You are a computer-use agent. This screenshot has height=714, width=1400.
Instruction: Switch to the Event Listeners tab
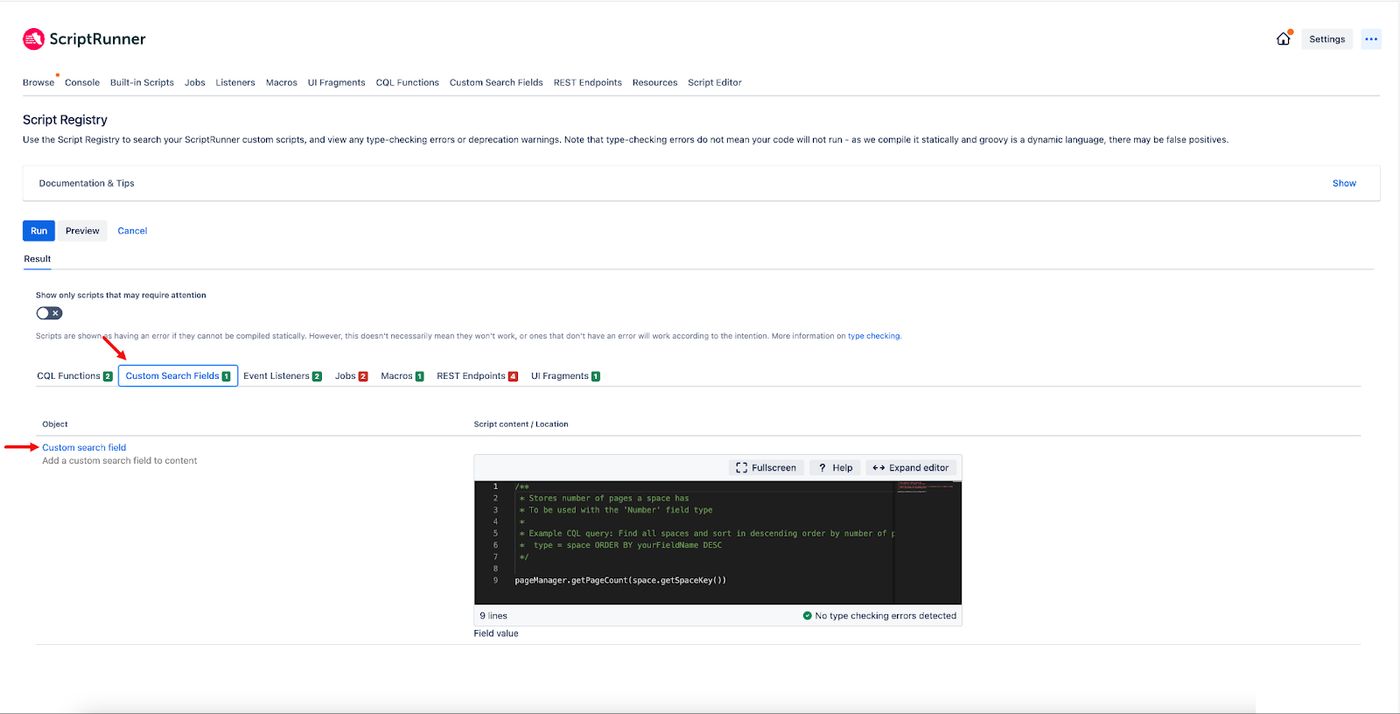coord(282,376)
